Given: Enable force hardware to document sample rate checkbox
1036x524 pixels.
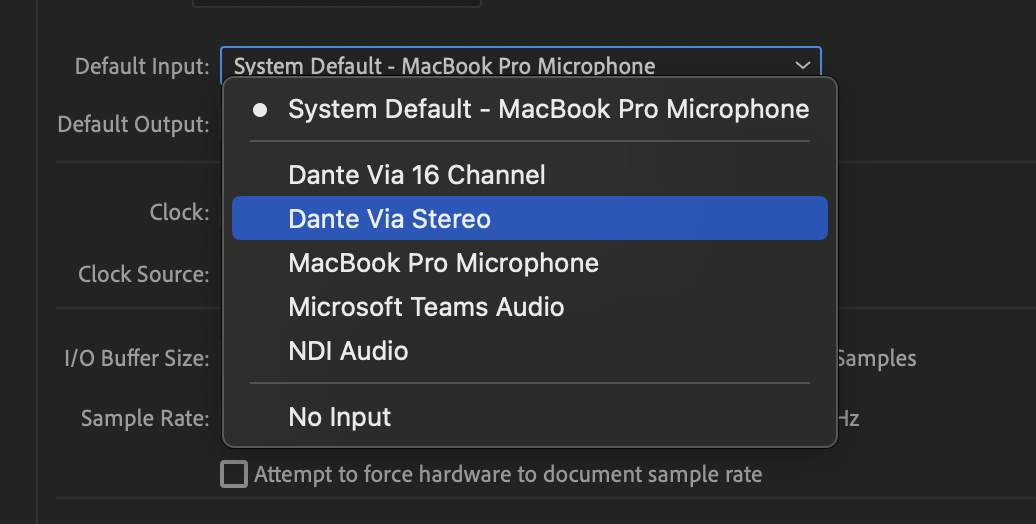Looking at the screenshot, I should [x=234, y=474].
